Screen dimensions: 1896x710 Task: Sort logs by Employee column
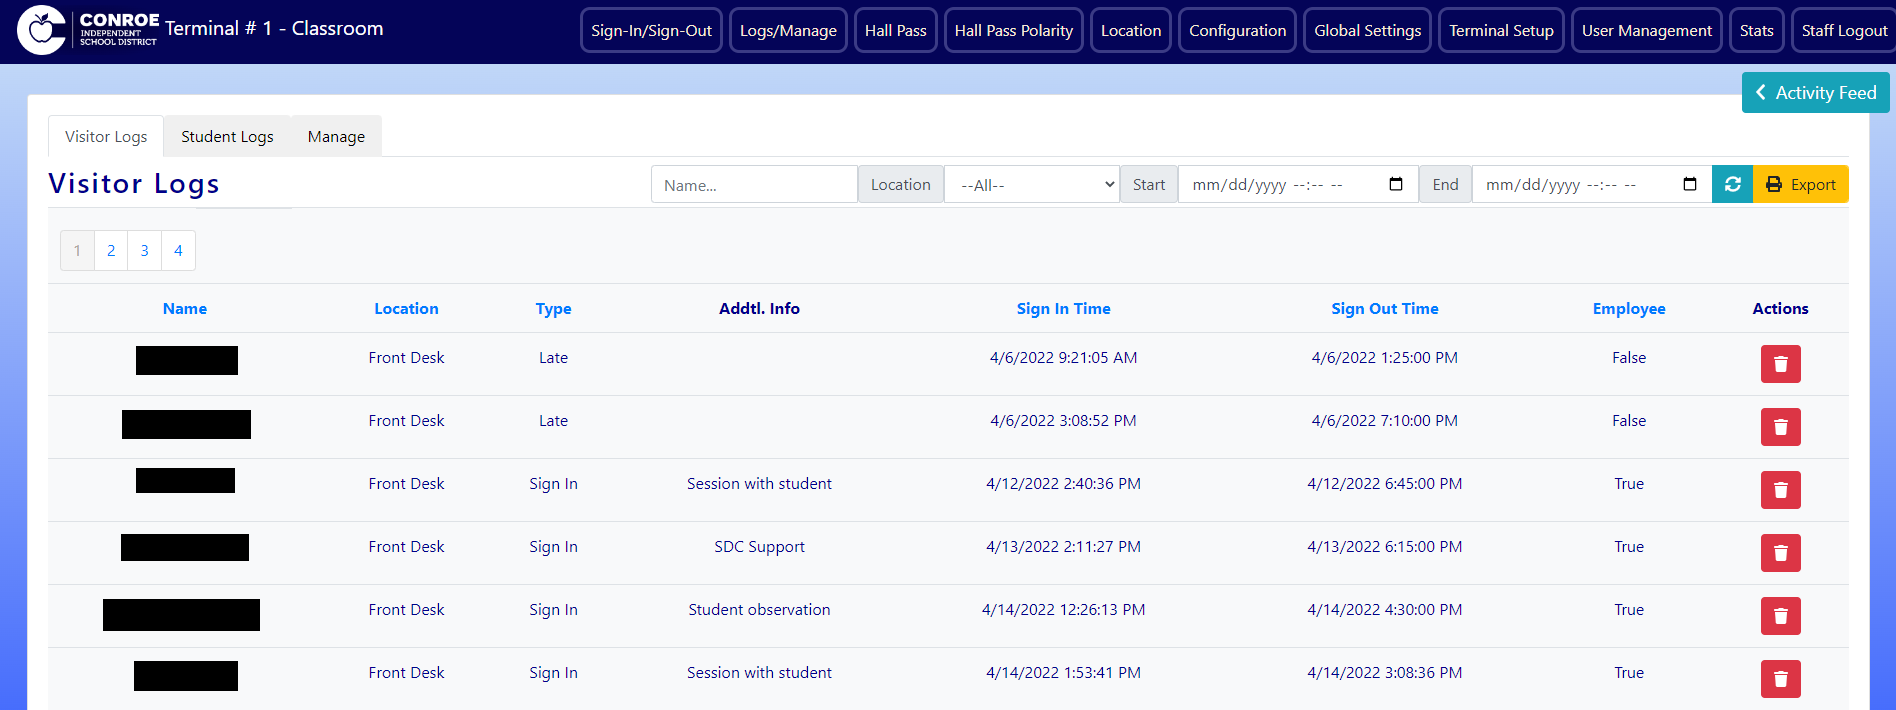(1628, 309)
